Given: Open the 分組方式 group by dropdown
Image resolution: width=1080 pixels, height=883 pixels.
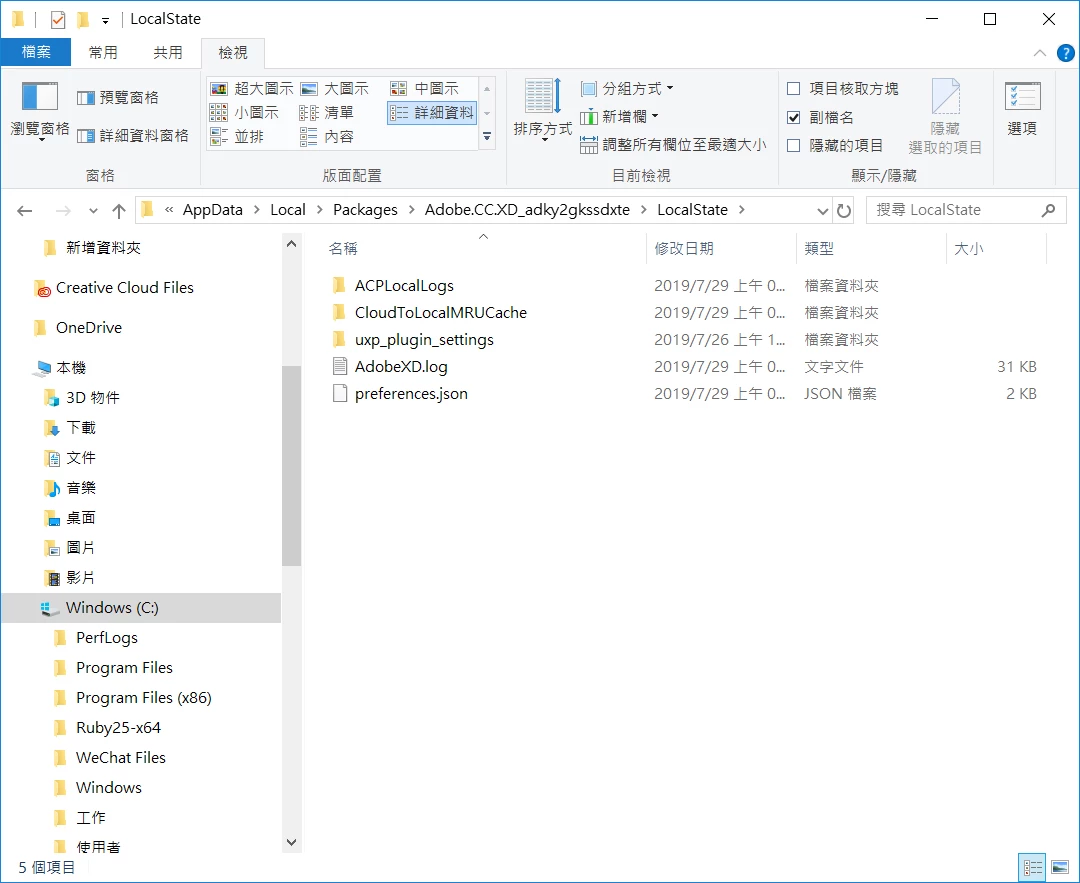Looking at the screenshot, I should point(627,89).
